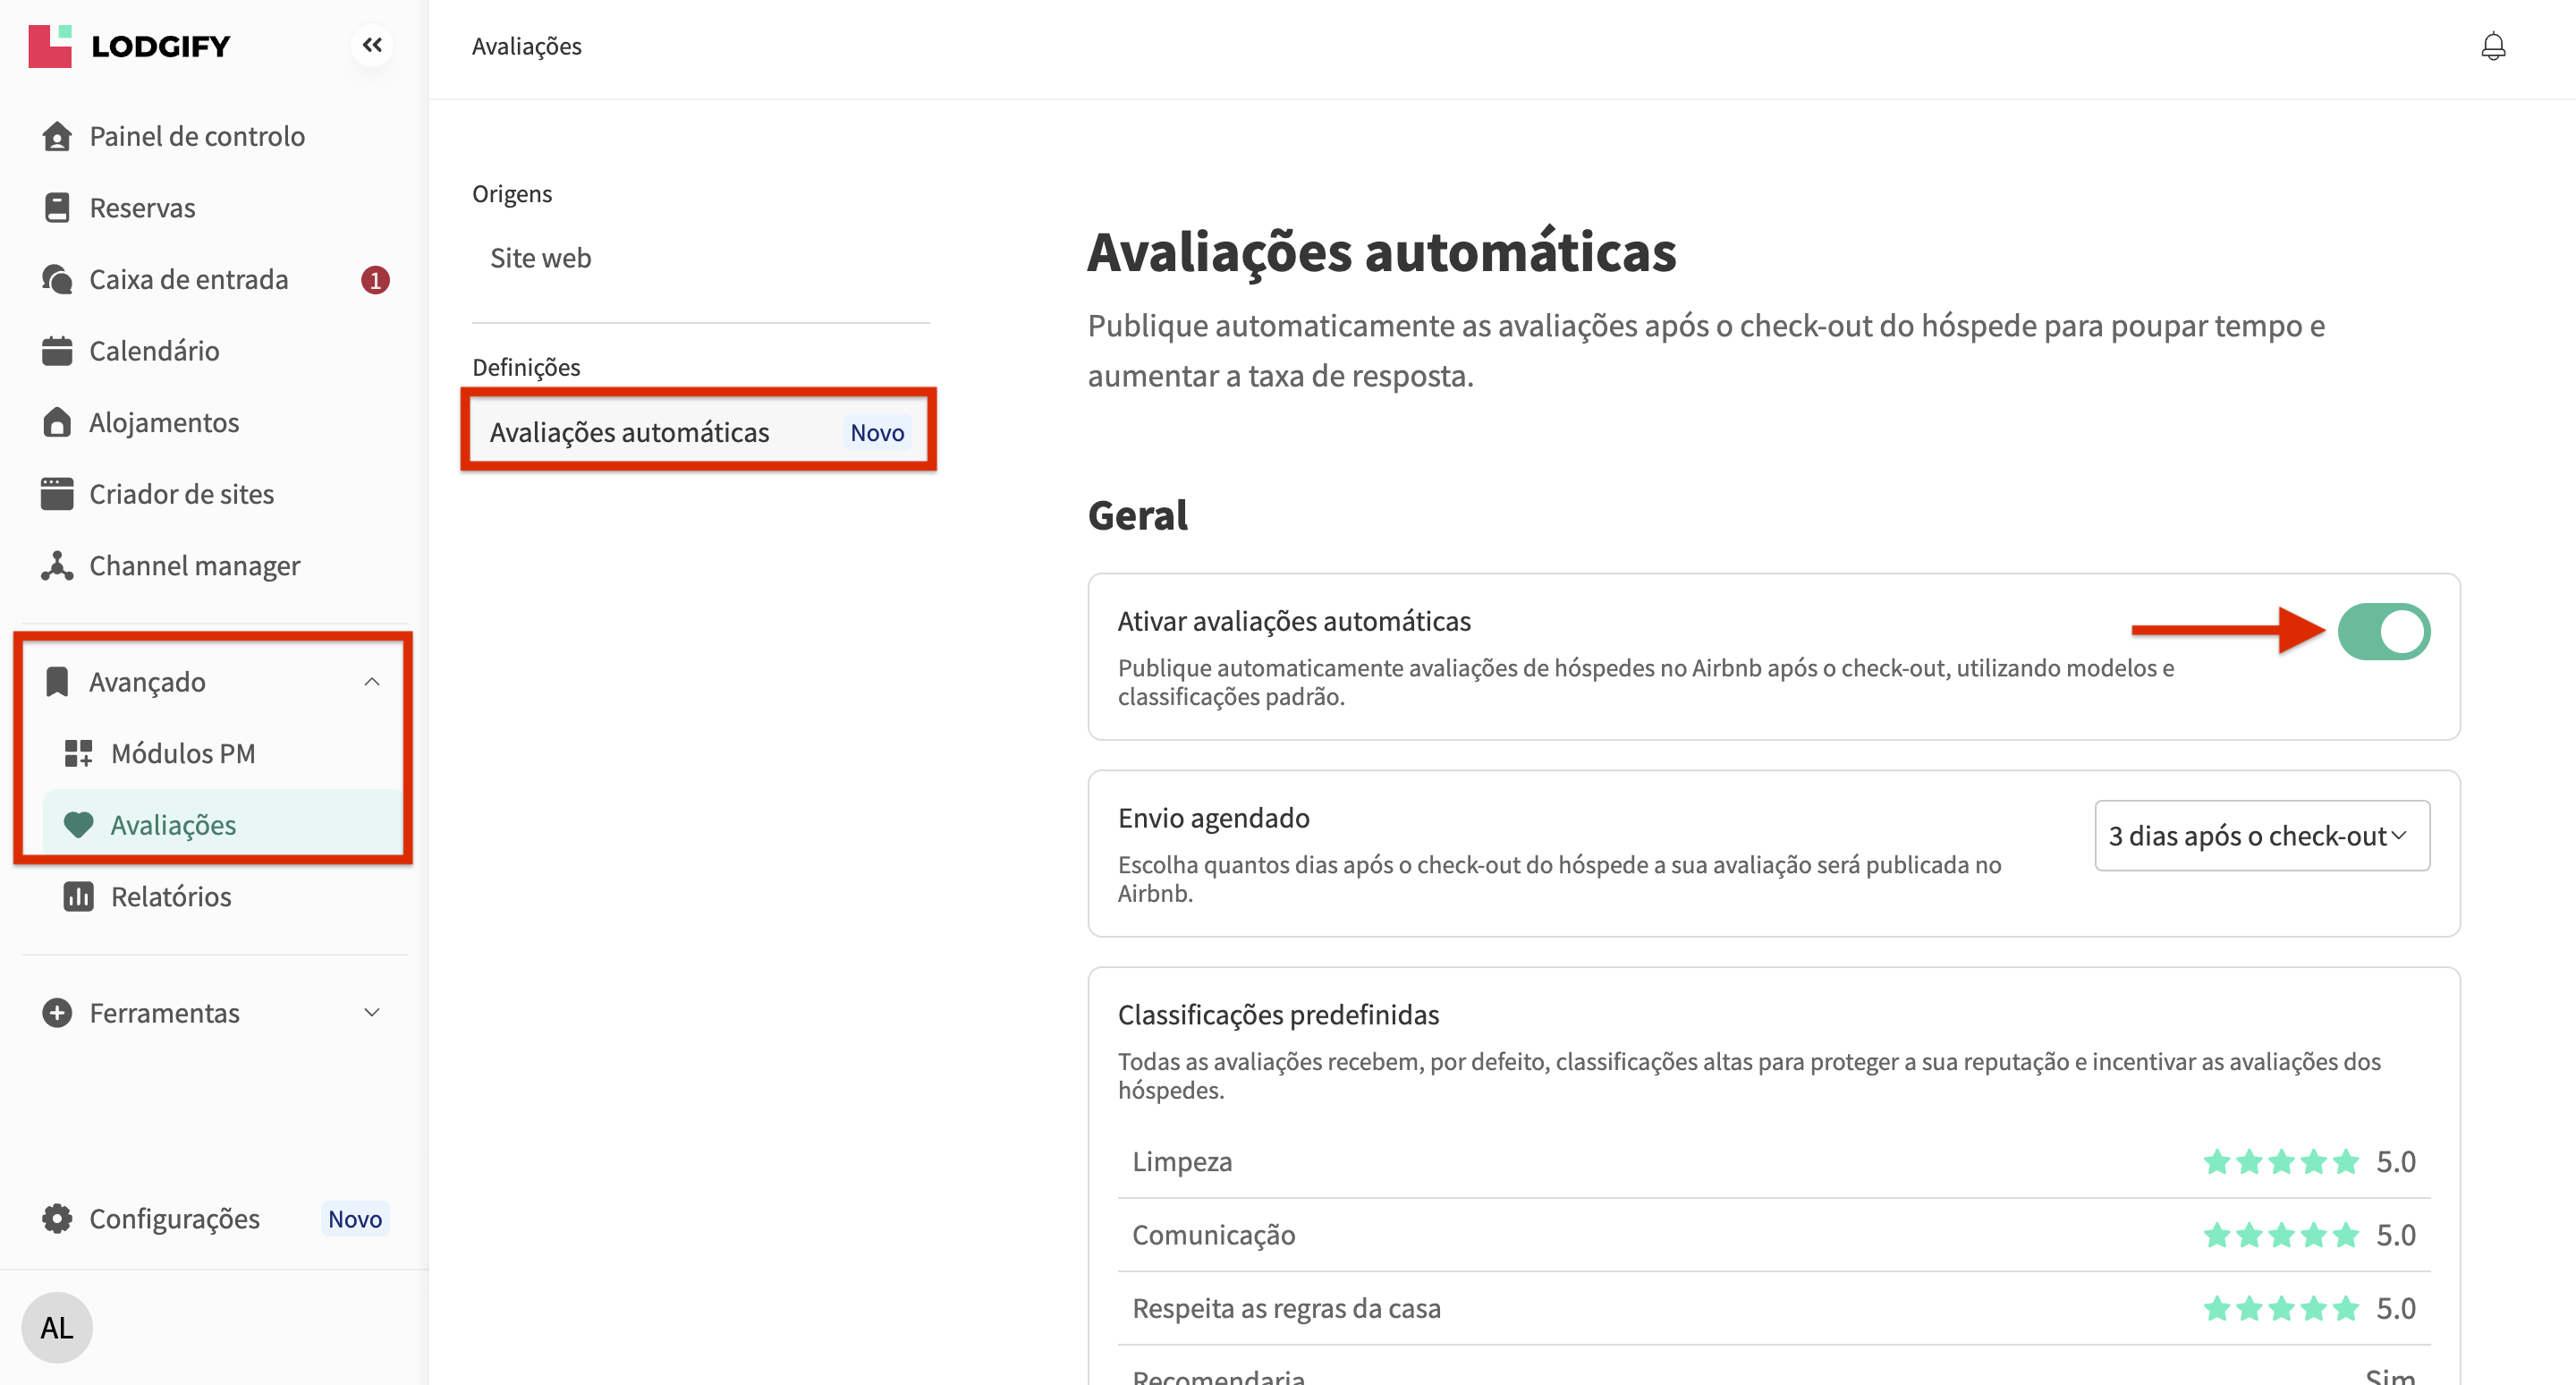Image resolution: width=2576 pixels, height=1385 pixels.
Task: Collapse the Avançado section chevron
Action: point(372,682)
